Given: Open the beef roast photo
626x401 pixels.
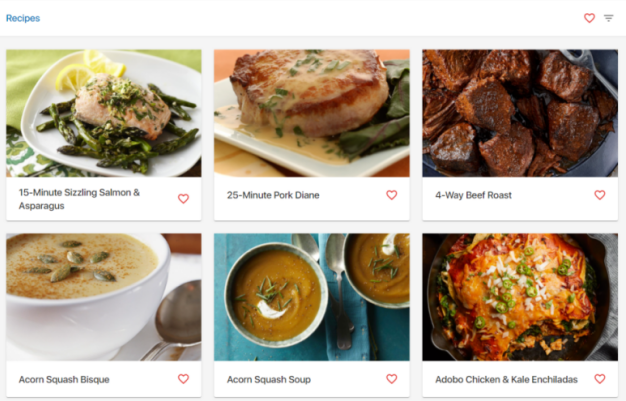Looking at the screenshot, I should [x=520, y=113].
